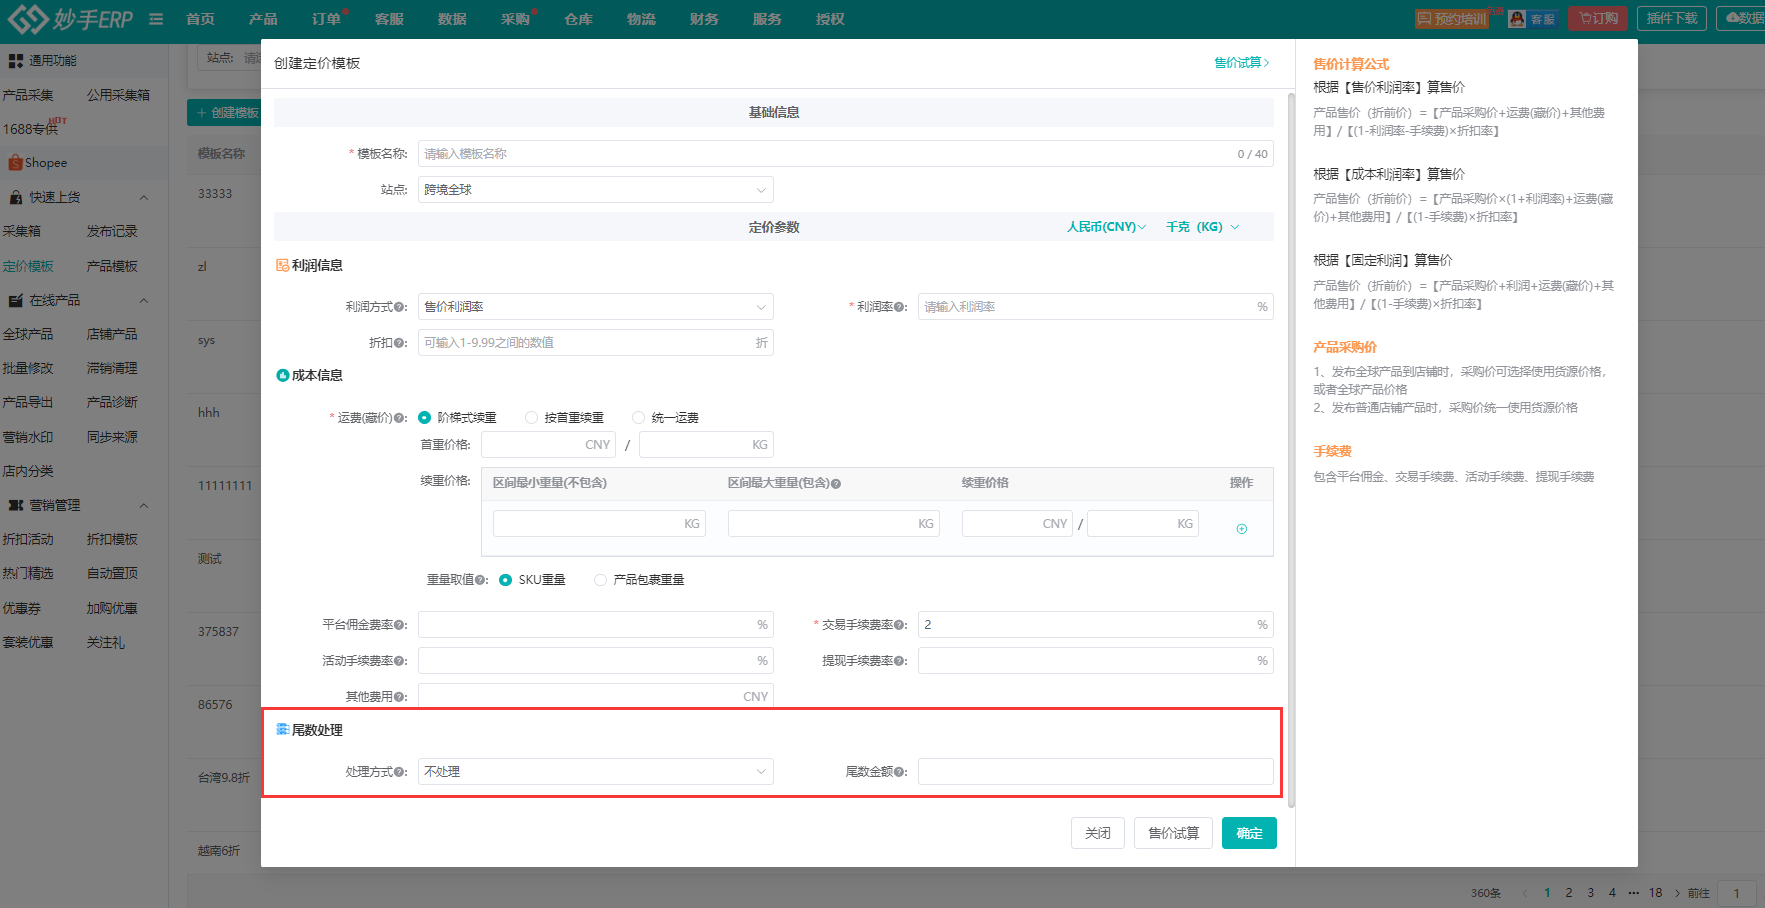Click the help icon beside 尾数金额 label
The width and height of the screenshot is (1765, 908).
pos(900,772)
